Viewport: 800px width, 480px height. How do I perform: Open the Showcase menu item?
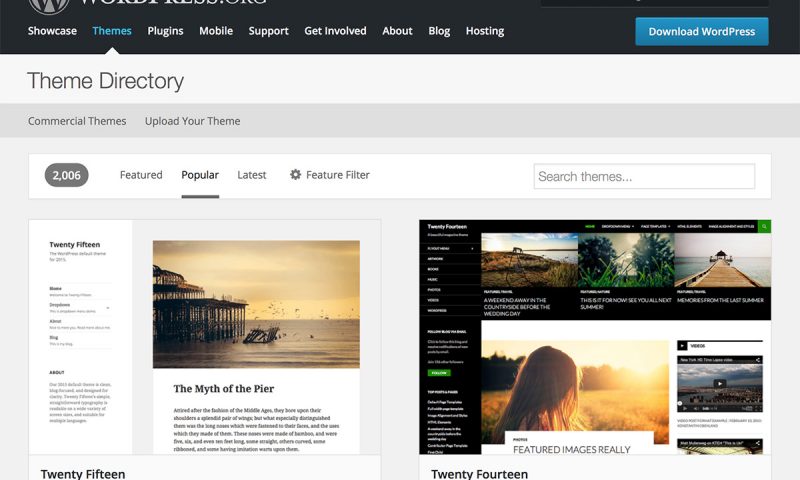pos(53,31)
